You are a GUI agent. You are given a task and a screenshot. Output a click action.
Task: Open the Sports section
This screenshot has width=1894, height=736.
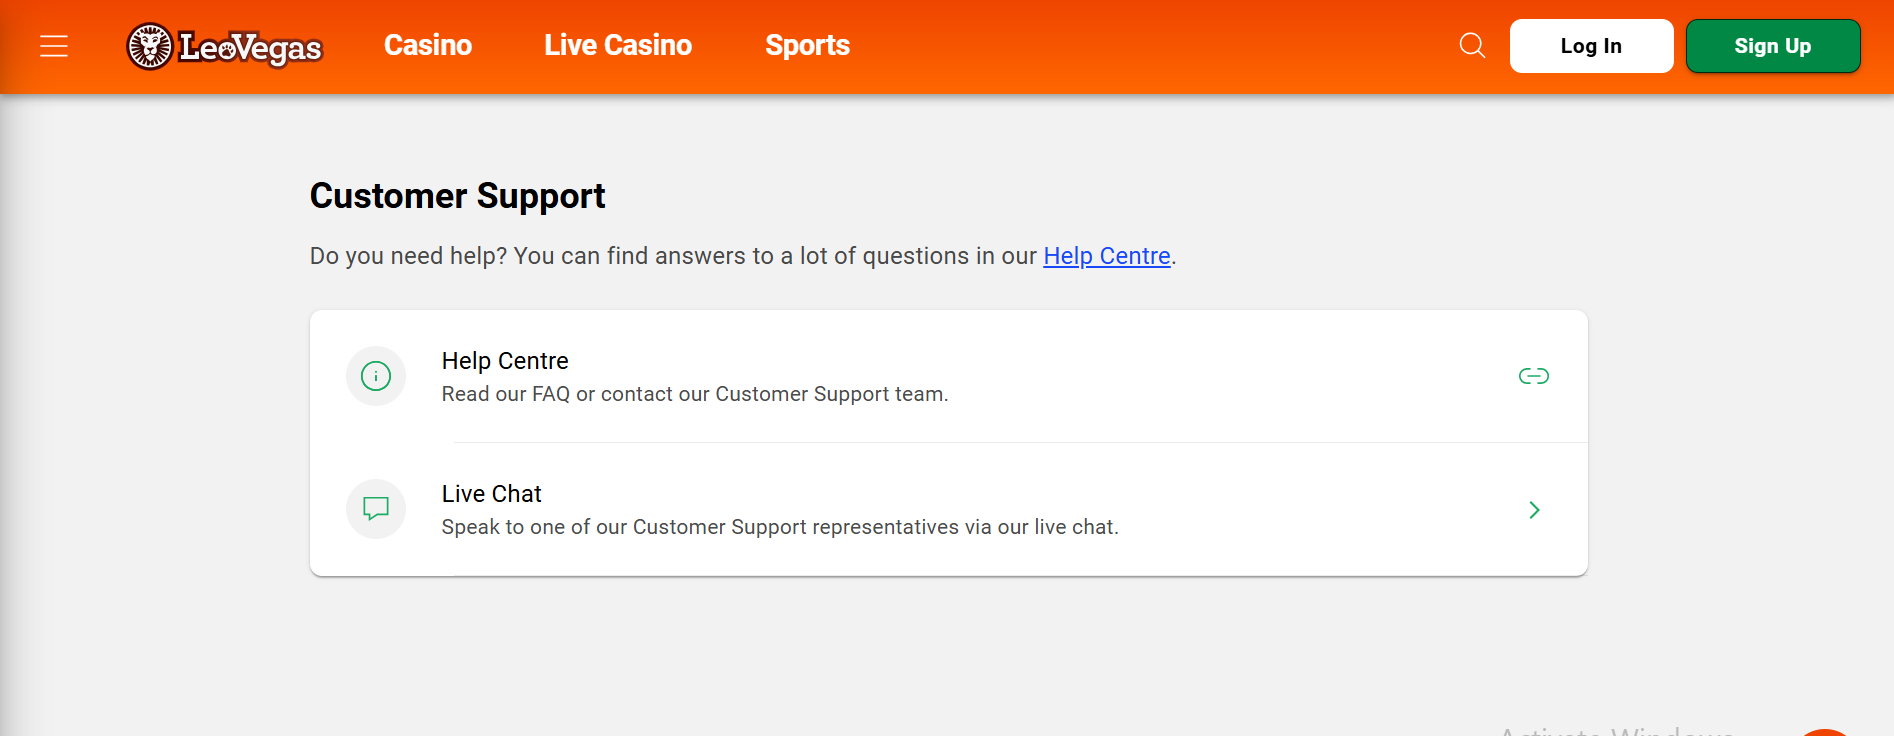pyautogui.click(x=807, y=45)
